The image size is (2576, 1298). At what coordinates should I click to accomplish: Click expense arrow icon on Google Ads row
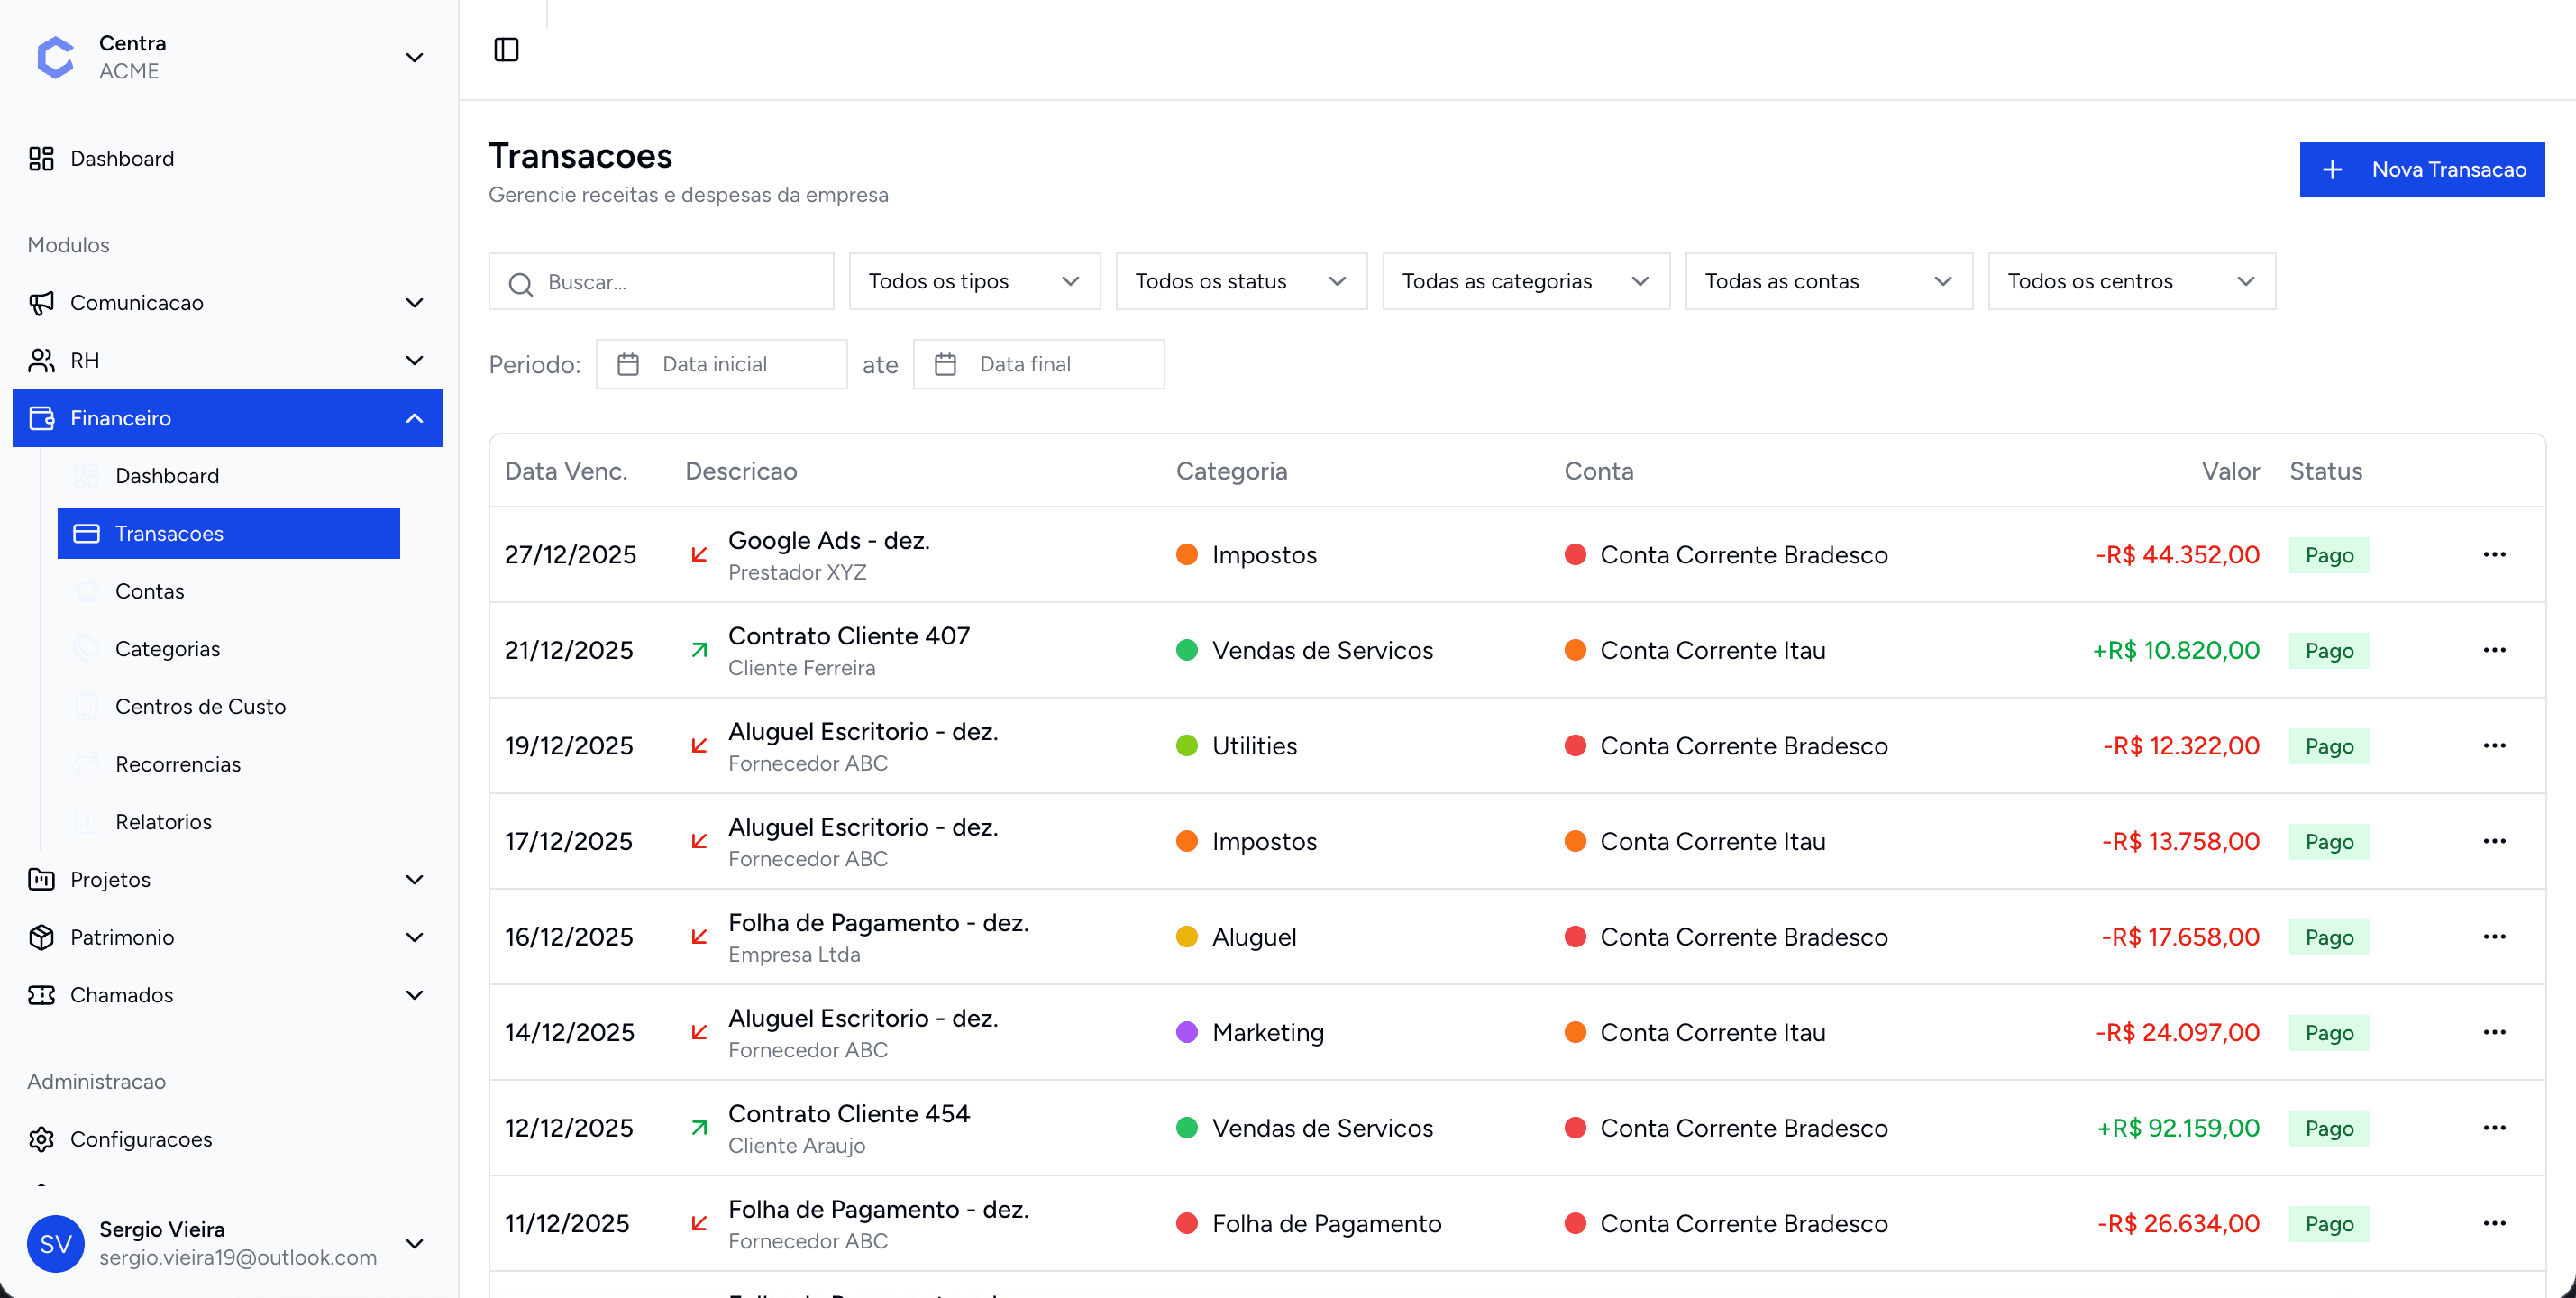pos(699,555)
